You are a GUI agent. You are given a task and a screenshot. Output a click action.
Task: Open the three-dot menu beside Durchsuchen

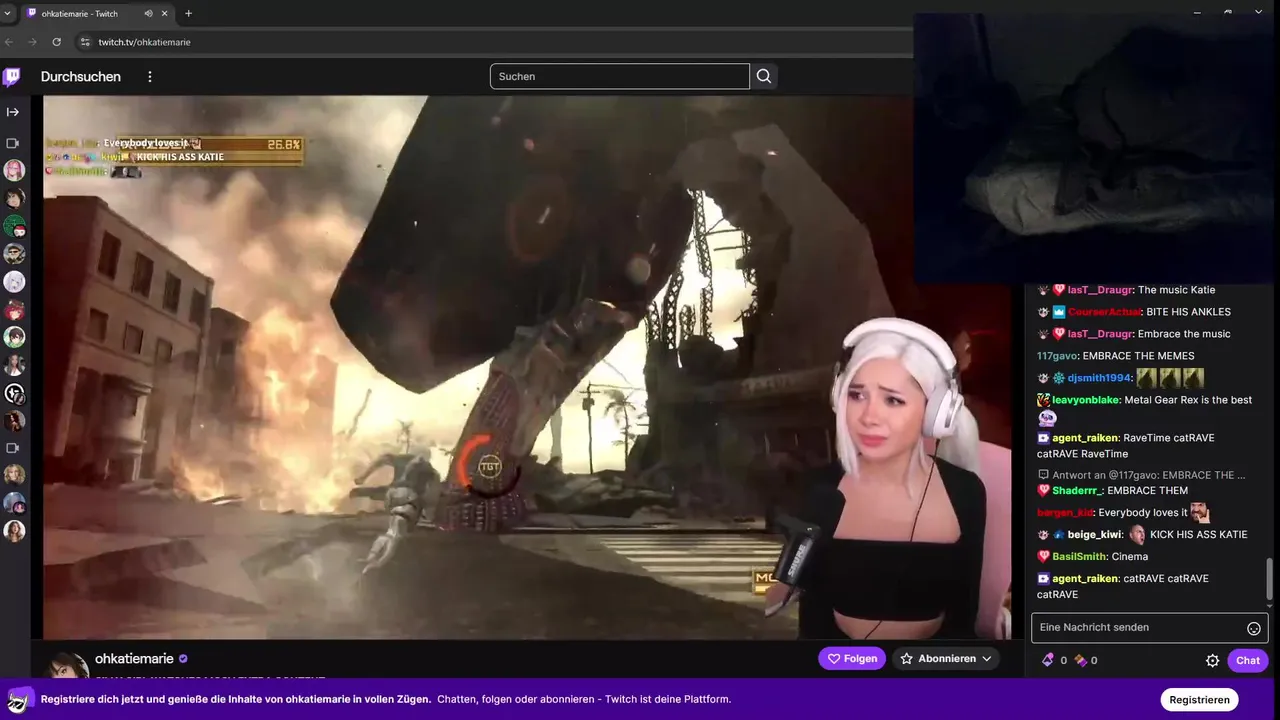[x=150, y=77]
